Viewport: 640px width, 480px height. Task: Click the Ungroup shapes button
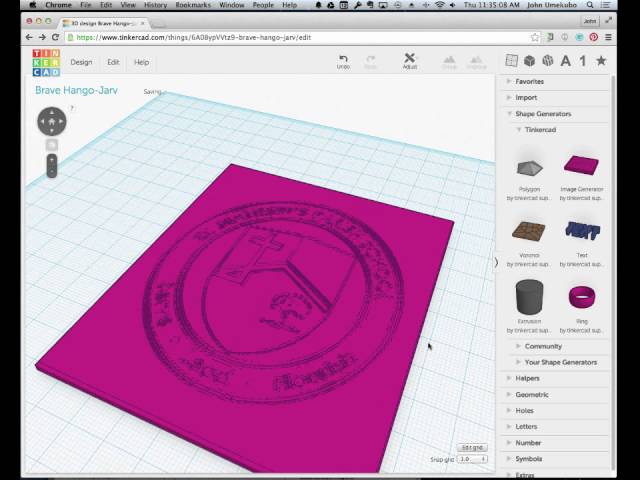point(476,62)
